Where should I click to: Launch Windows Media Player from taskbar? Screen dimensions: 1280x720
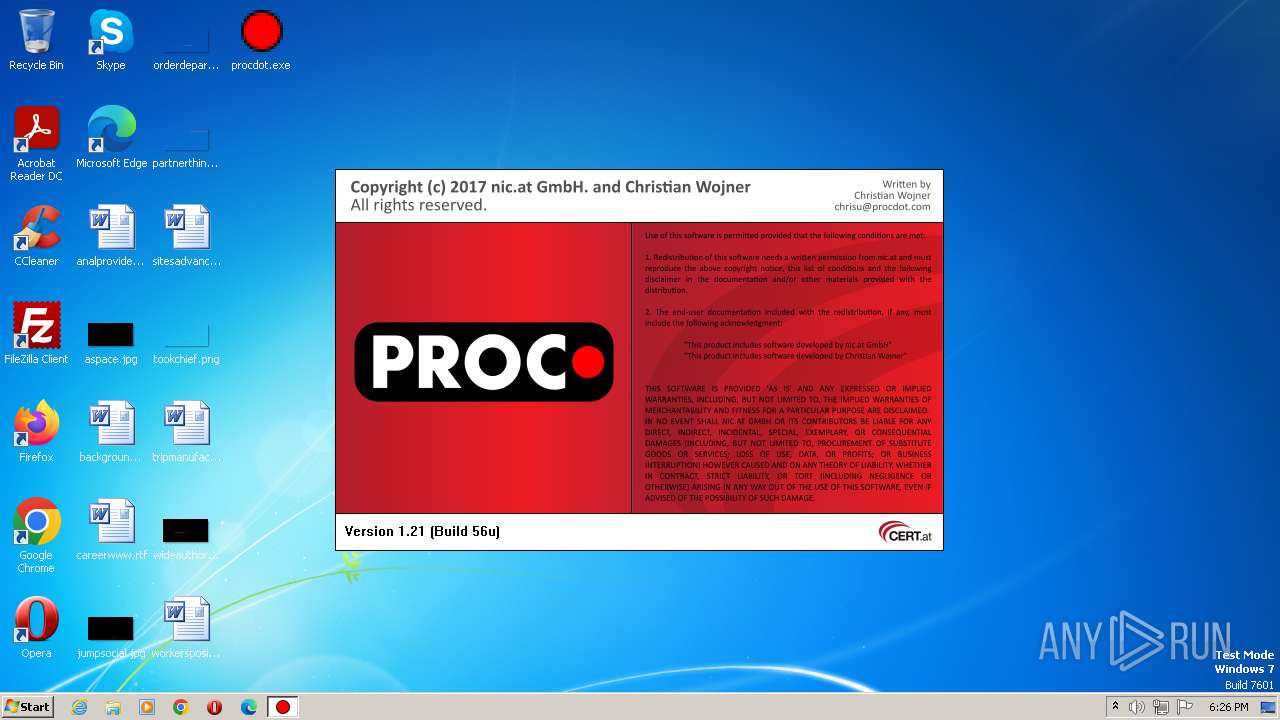coord(147,707)
